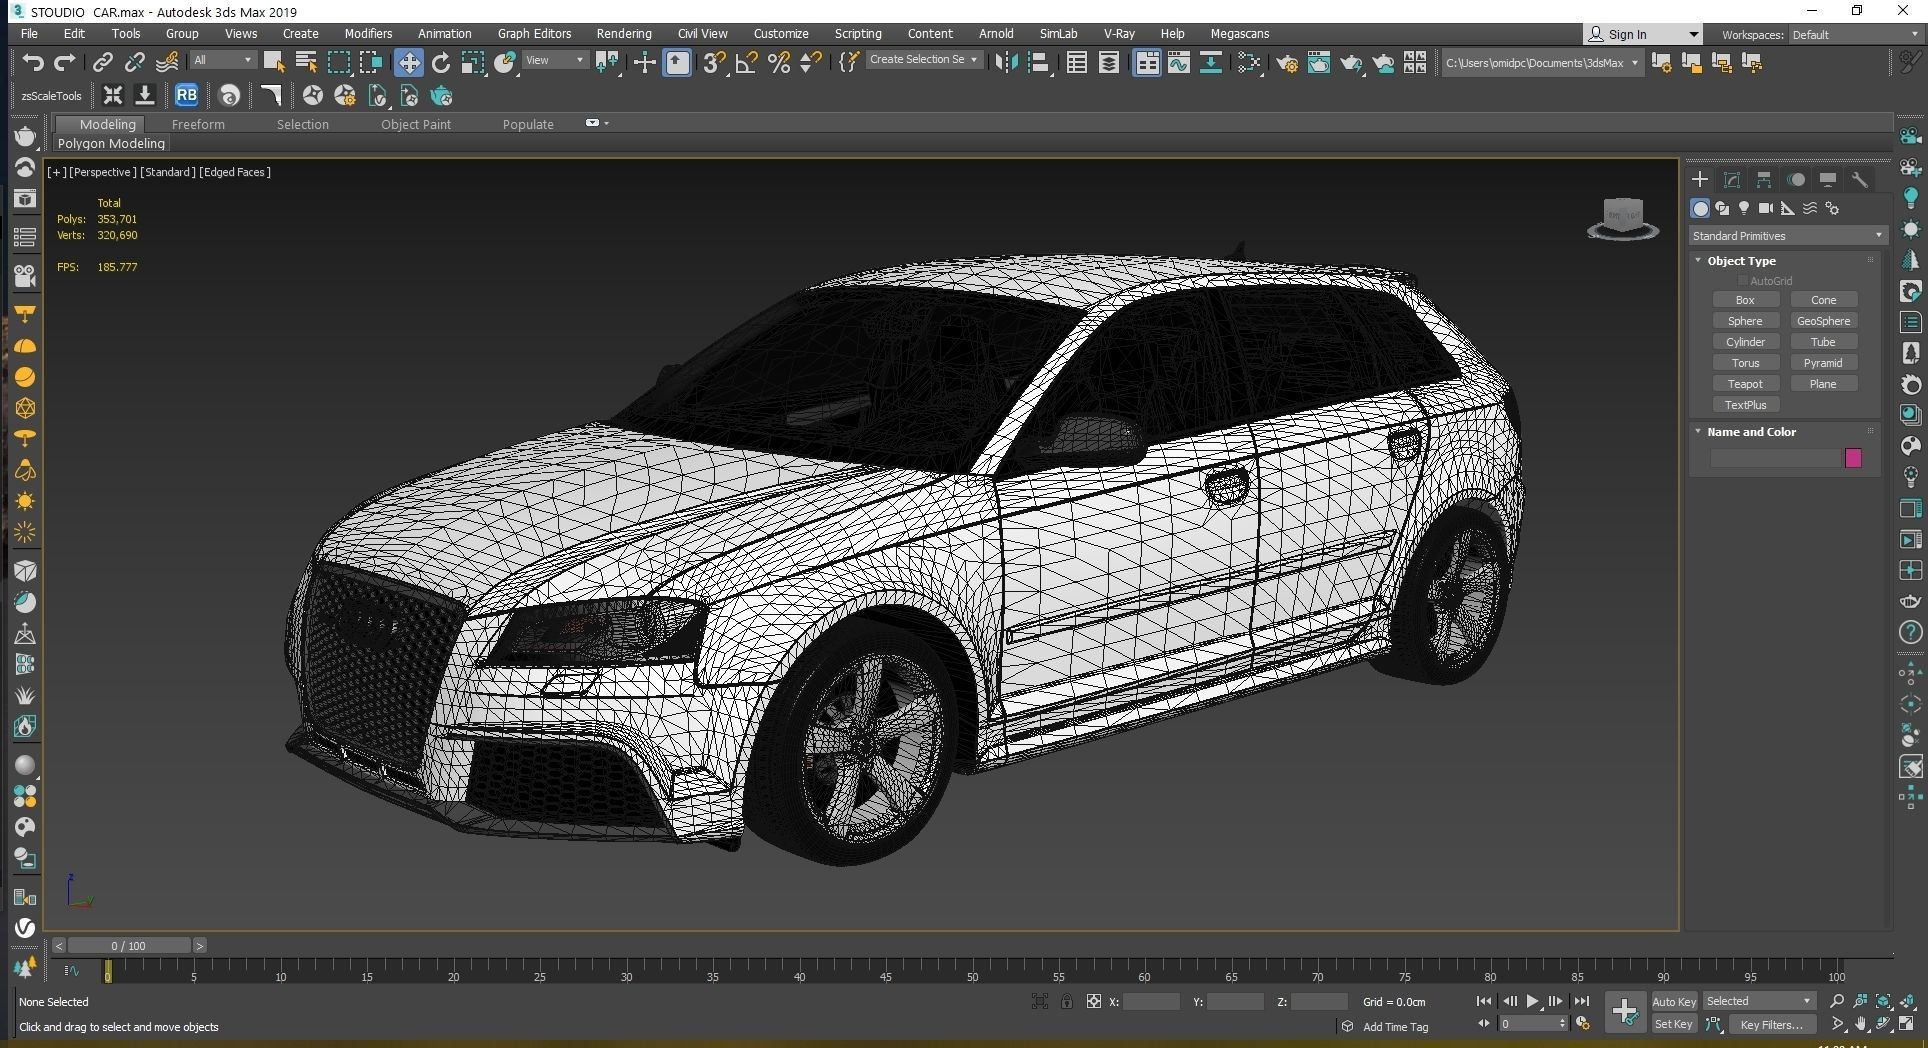Open the Utilities wrench tab in command panel
This screenshot has width=1928, height=1048.
[x=1859, y=180]
